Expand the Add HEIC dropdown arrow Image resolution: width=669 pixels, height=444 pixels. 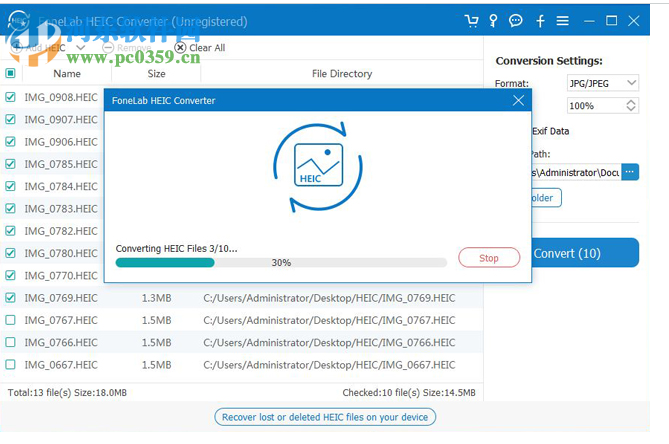point(81,48)
